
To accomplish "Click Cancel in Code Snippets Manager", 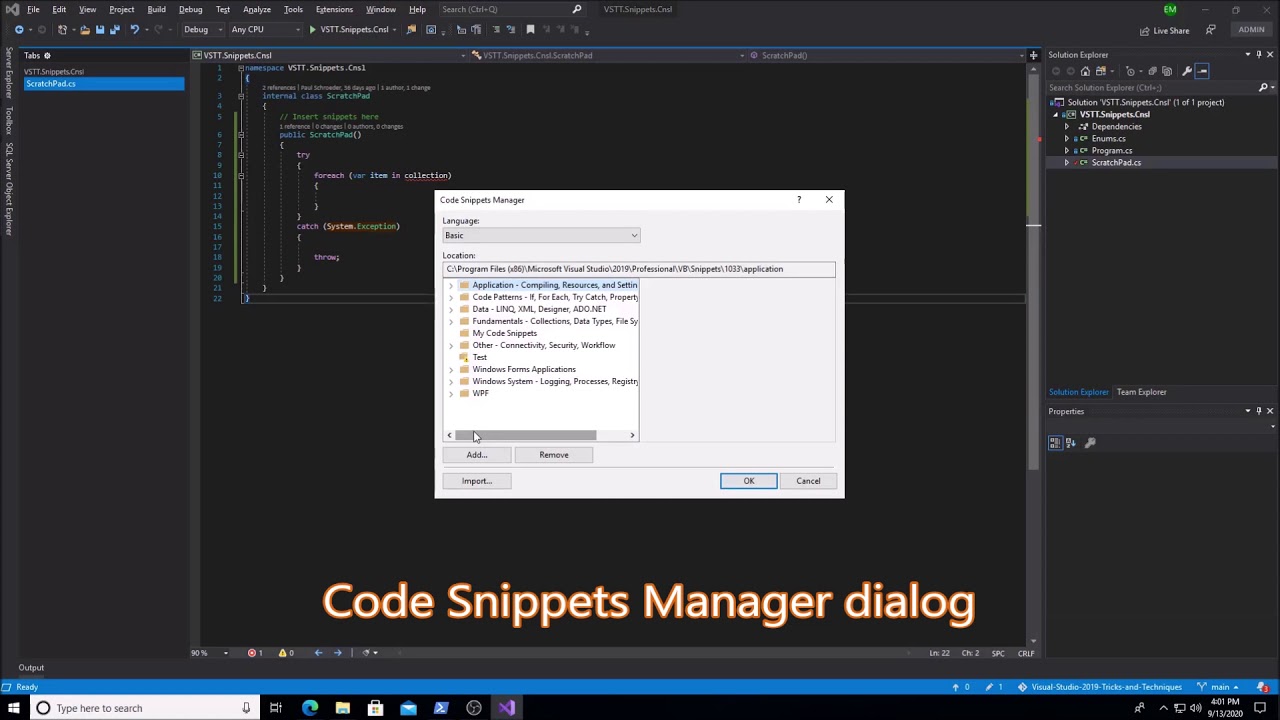I will pyautogui.click(x=808, y=481).
